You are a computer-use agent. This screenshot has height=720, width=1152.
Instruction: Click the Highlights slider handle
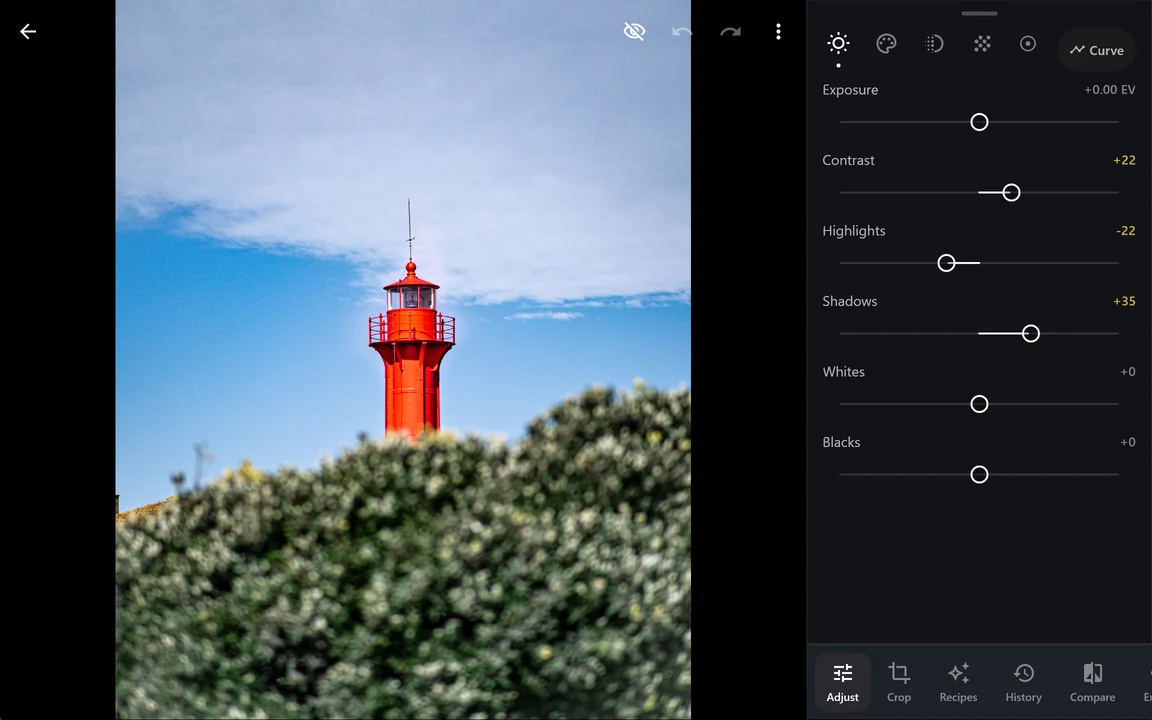946,263
